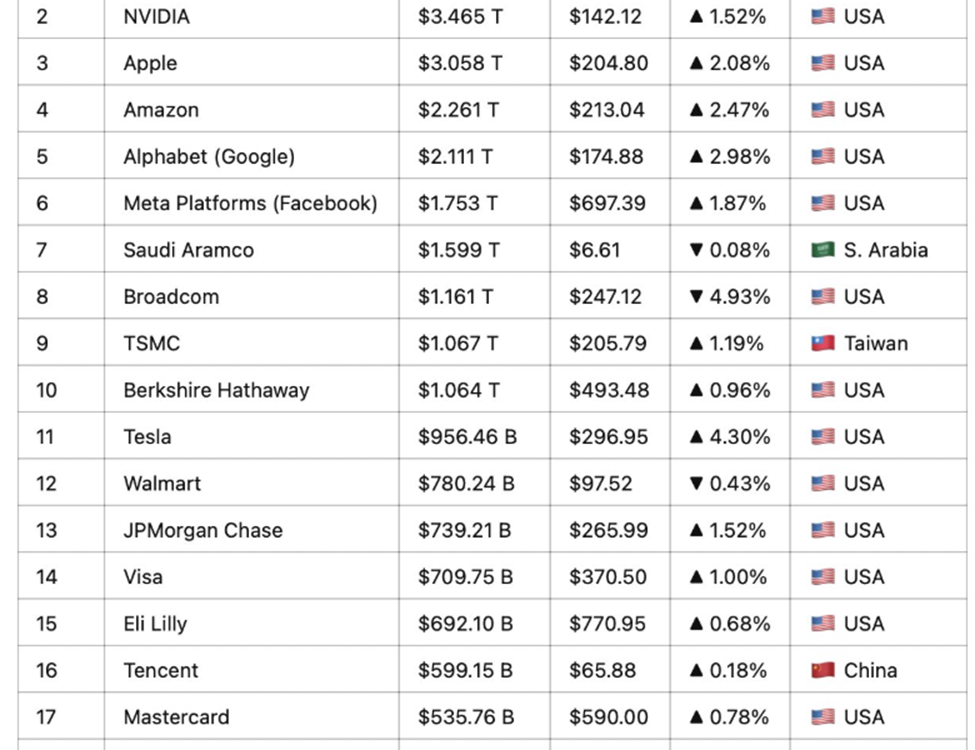Click the USA flag in NVIDIA row

pos(822,17)
